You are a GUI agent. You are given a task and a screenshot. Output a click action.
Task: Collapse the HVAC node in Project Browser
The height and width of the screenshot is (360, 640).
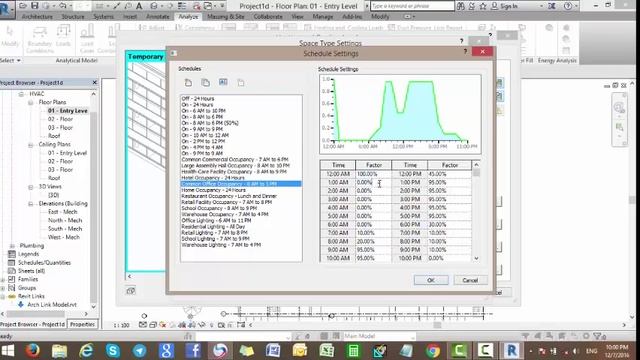click(x=21, y=94)
